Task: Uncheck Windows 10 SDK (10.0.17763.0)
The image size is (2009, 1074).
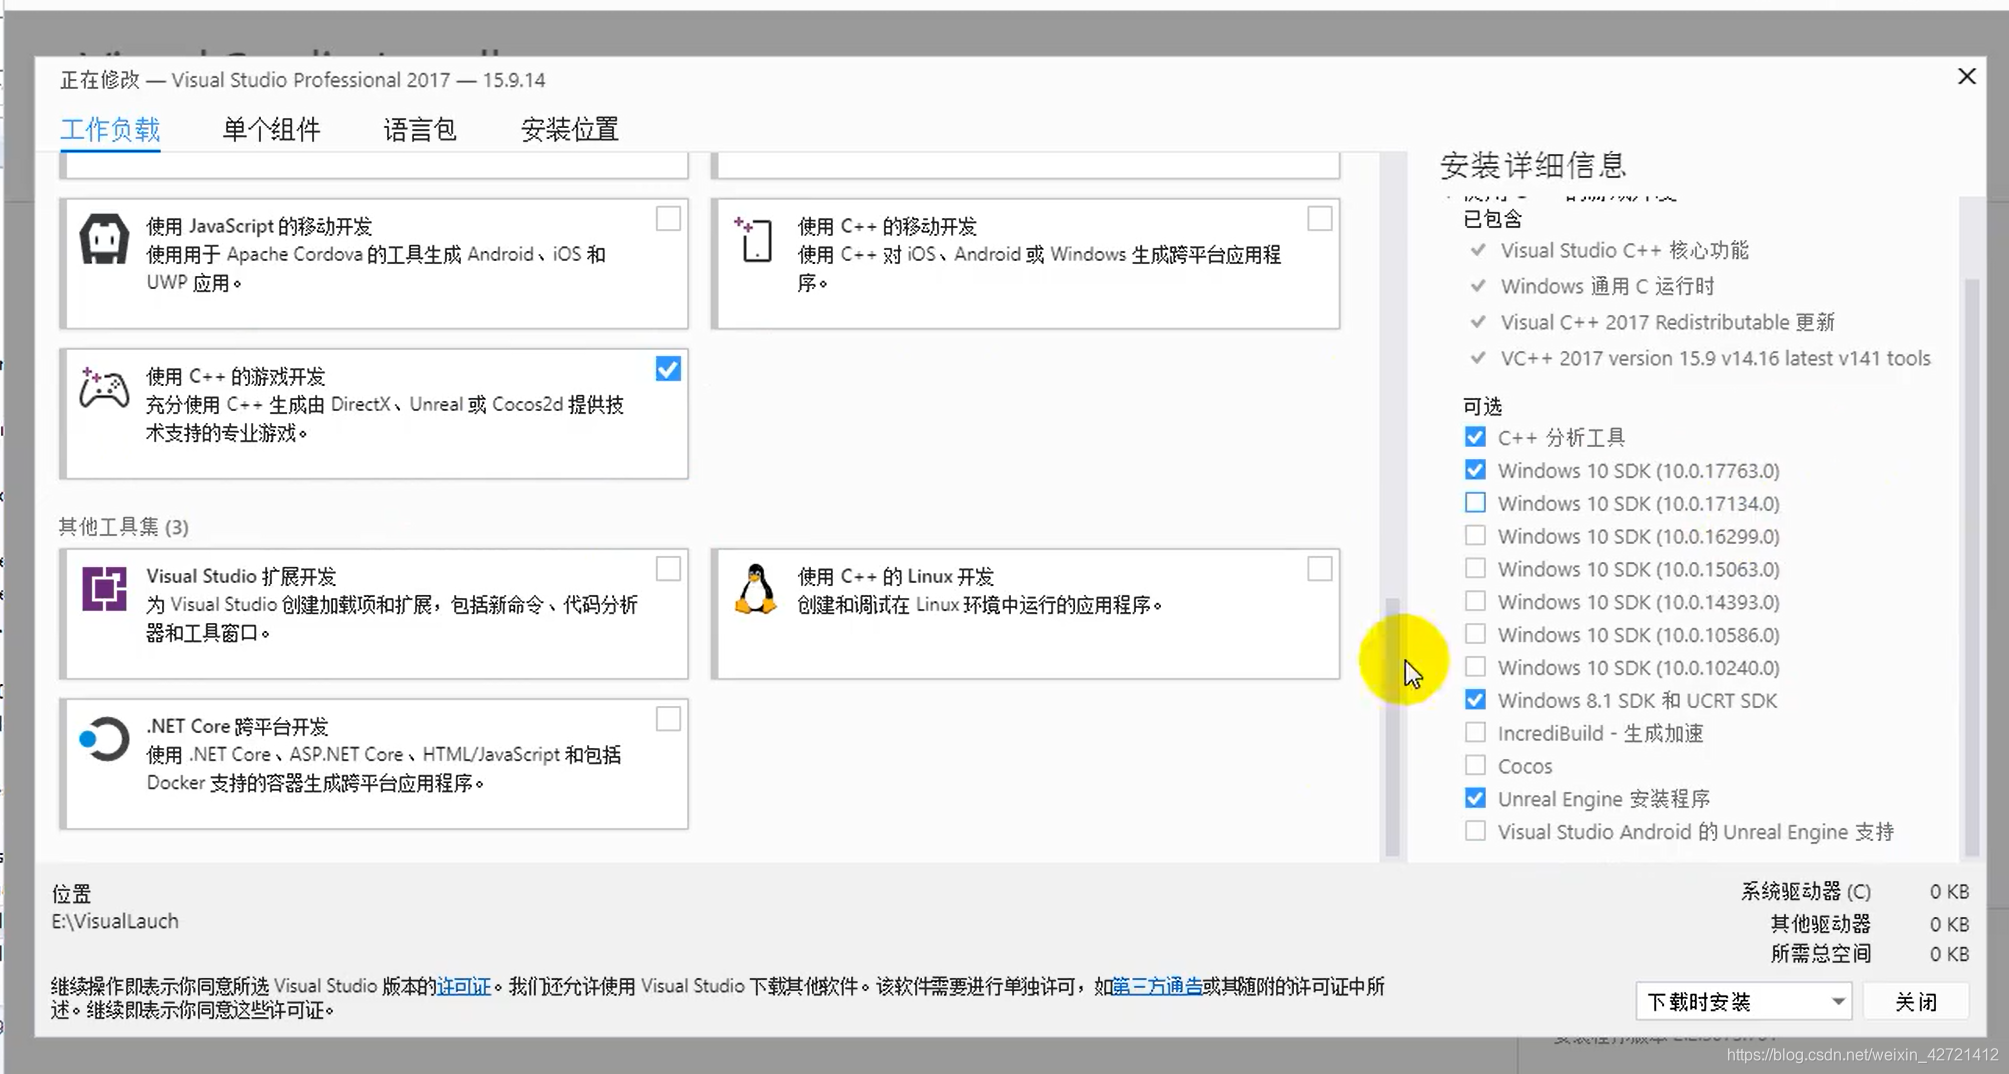Action: (1475, 470)
